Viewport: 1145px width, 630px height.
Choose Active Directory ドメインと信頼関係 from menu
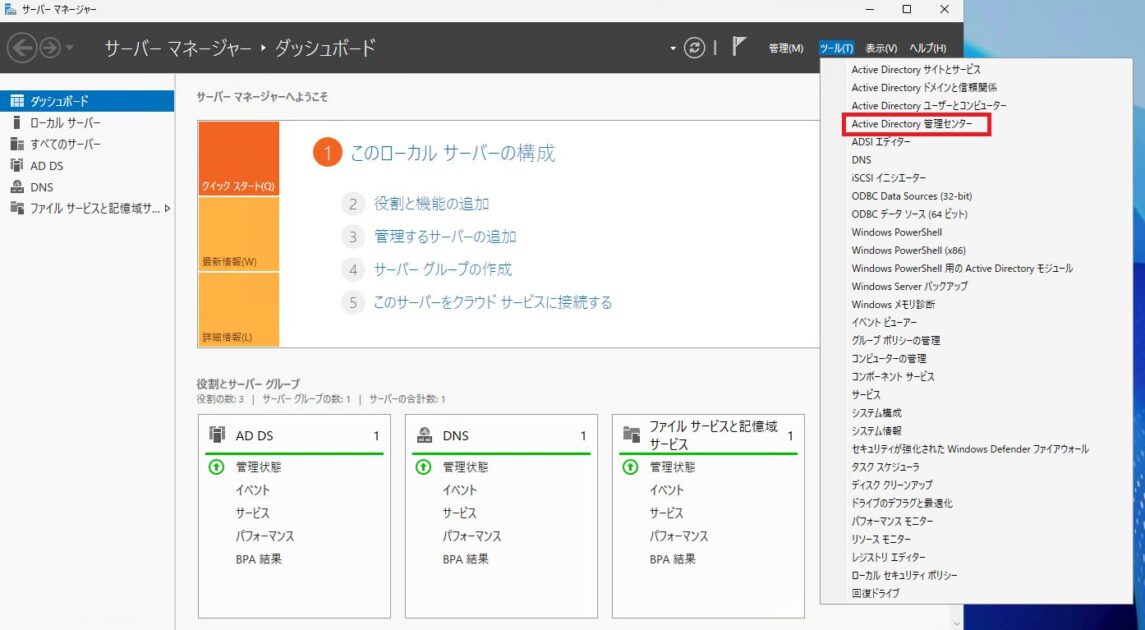click(924, 88)
